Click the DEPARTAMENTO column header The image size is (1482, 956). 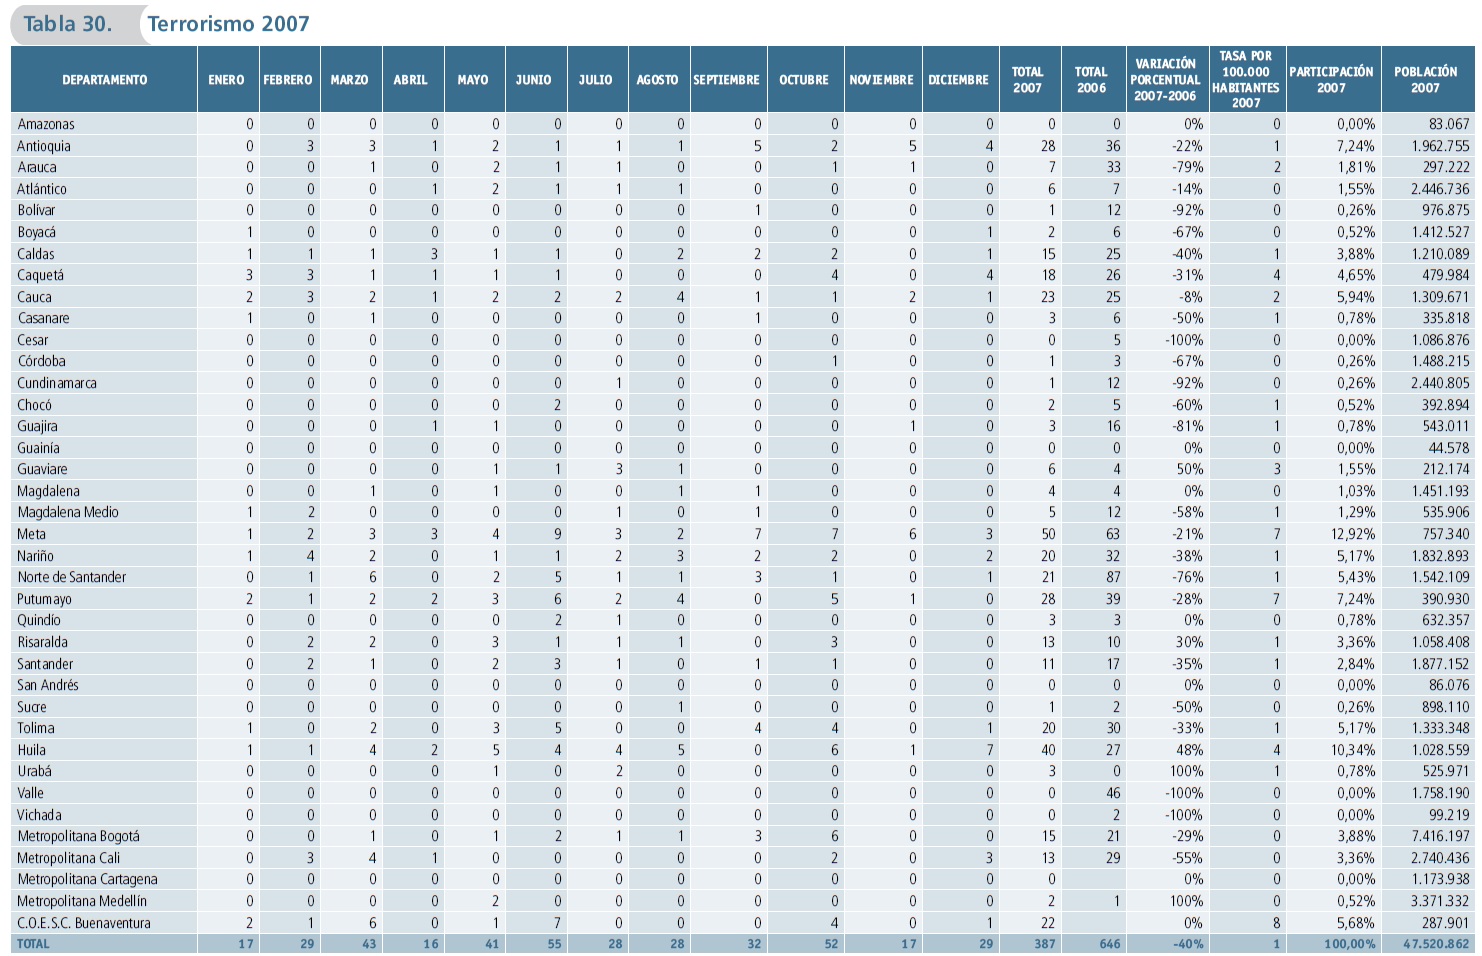[104, 80]
